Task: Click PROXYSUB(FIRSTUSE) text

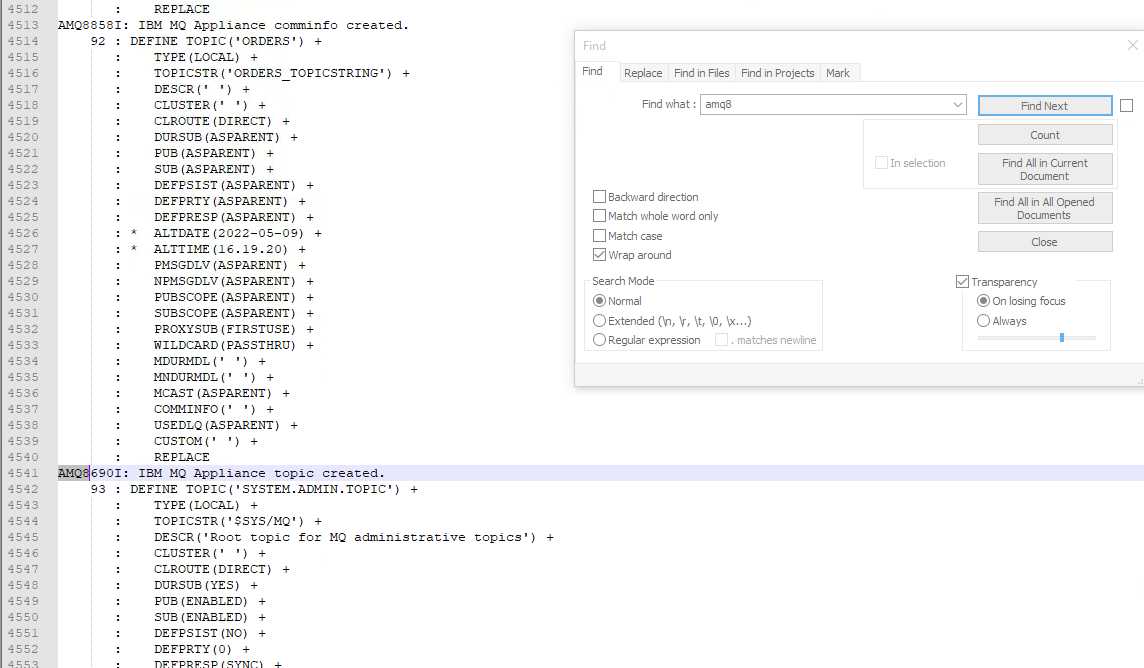Action: pos(225,330)
